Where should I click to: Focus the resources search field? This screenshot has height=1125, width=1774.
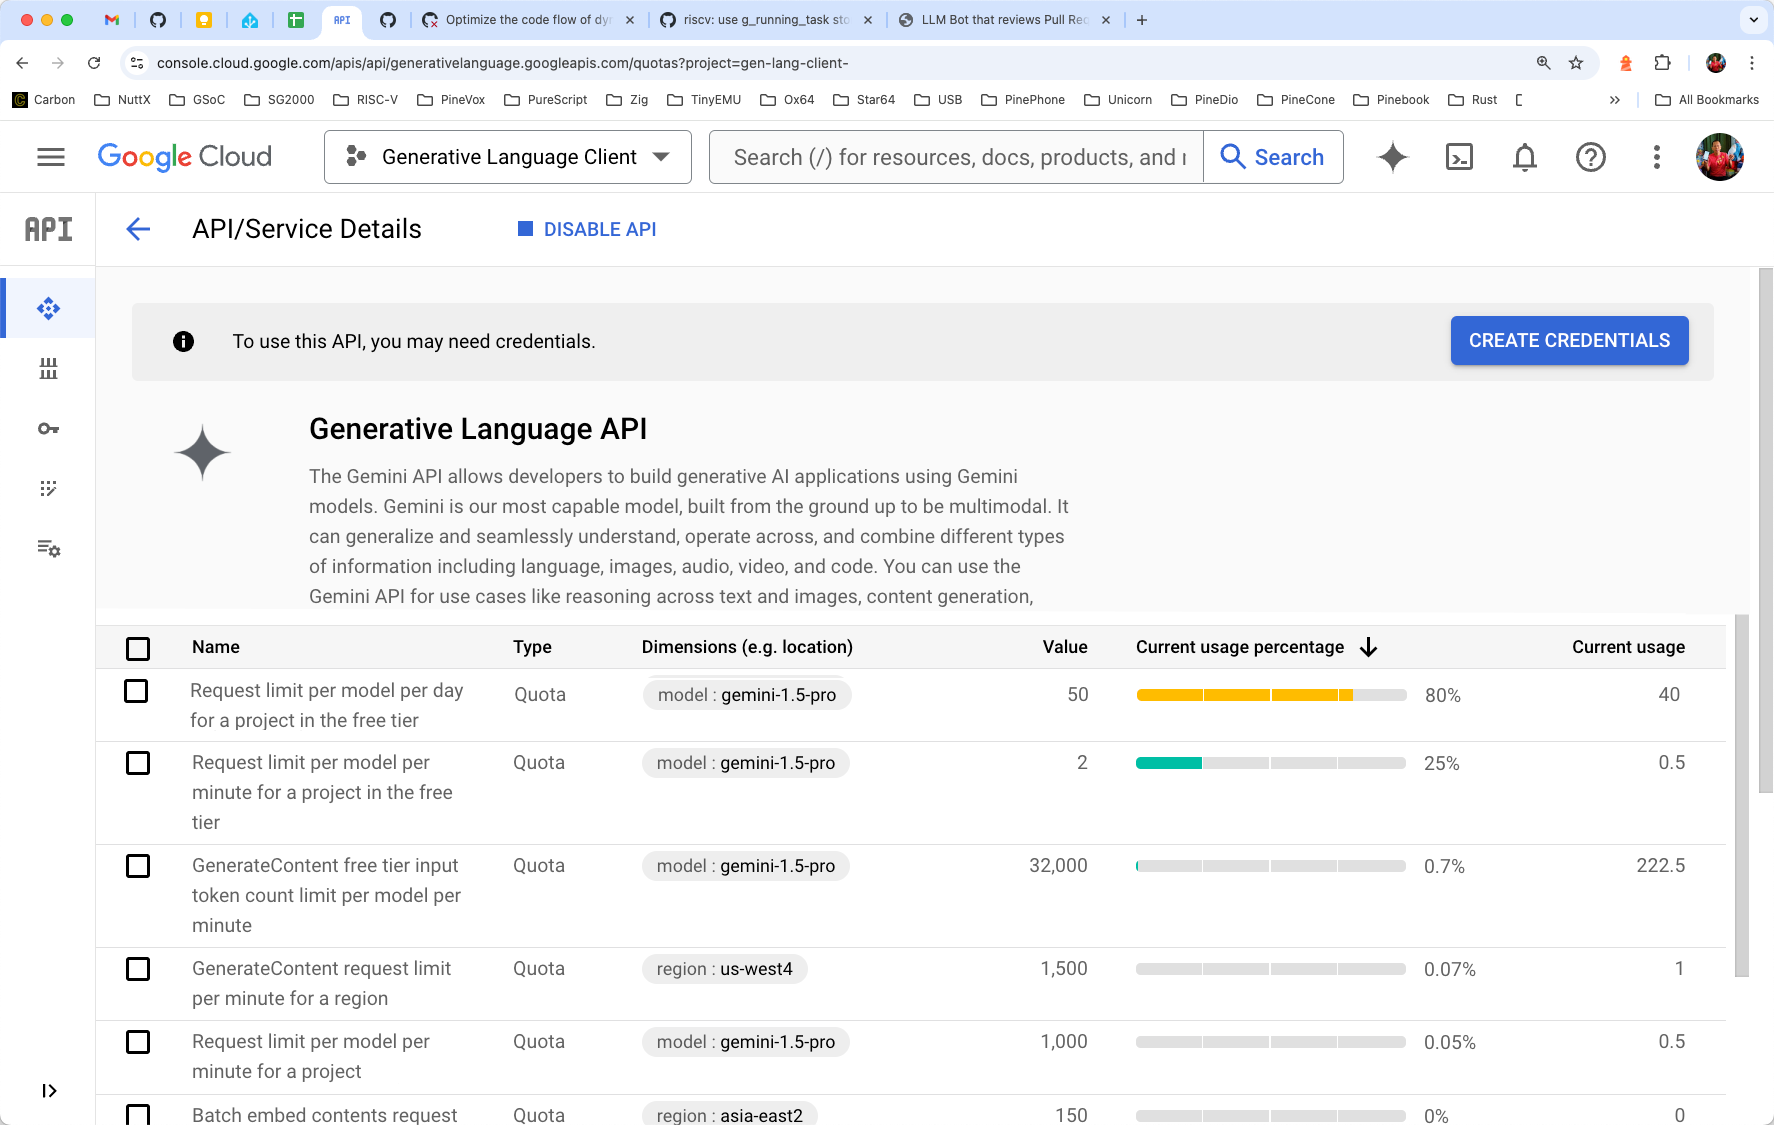957,157
